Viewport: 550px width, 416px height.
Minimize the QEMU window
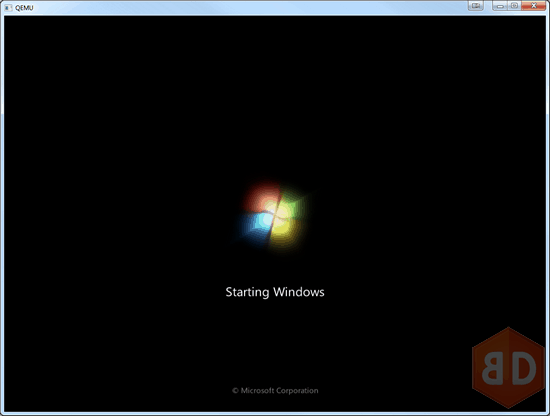[x=500, y=6]
